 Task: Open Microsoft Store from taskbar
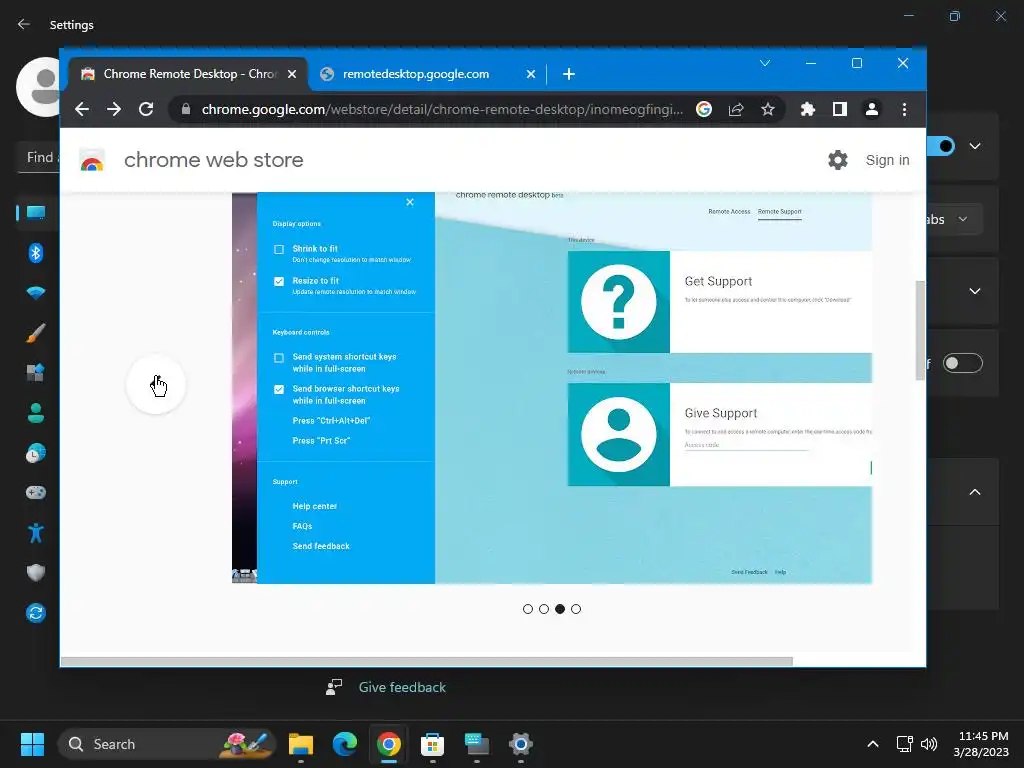432,744
